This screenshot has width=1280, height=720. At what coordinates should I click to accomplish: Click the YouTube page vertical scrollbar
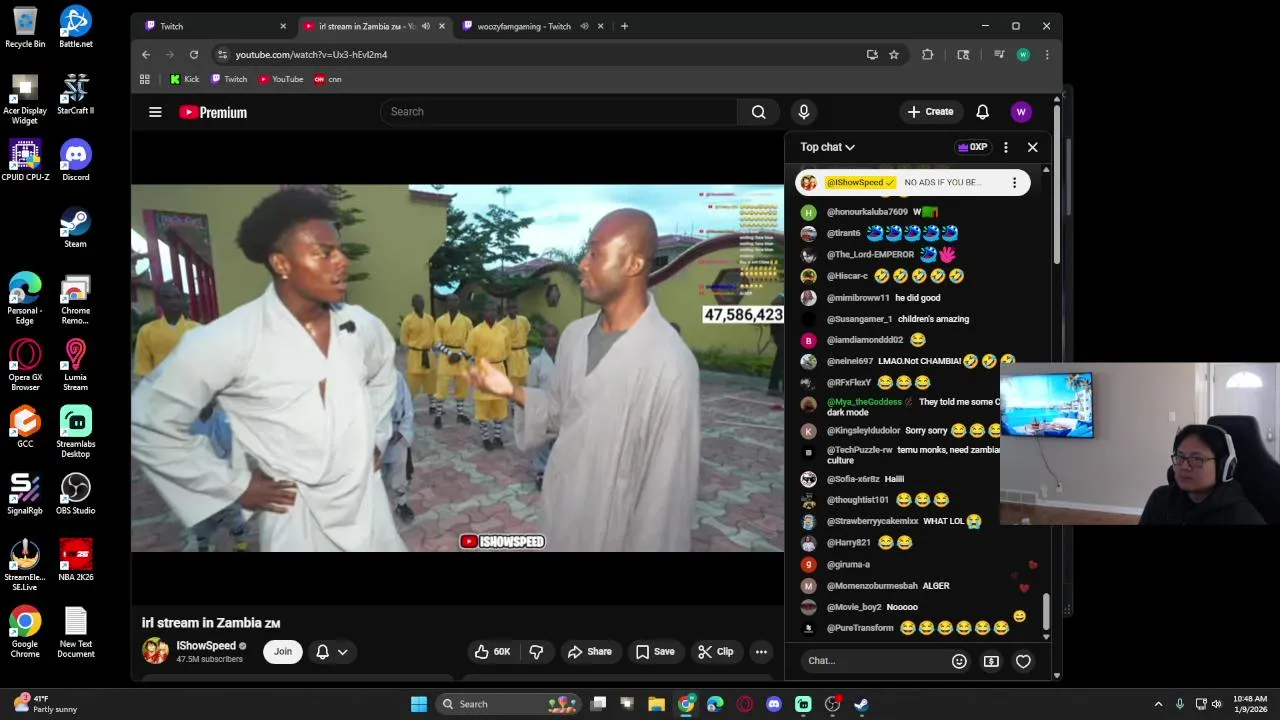point(1057,187)
